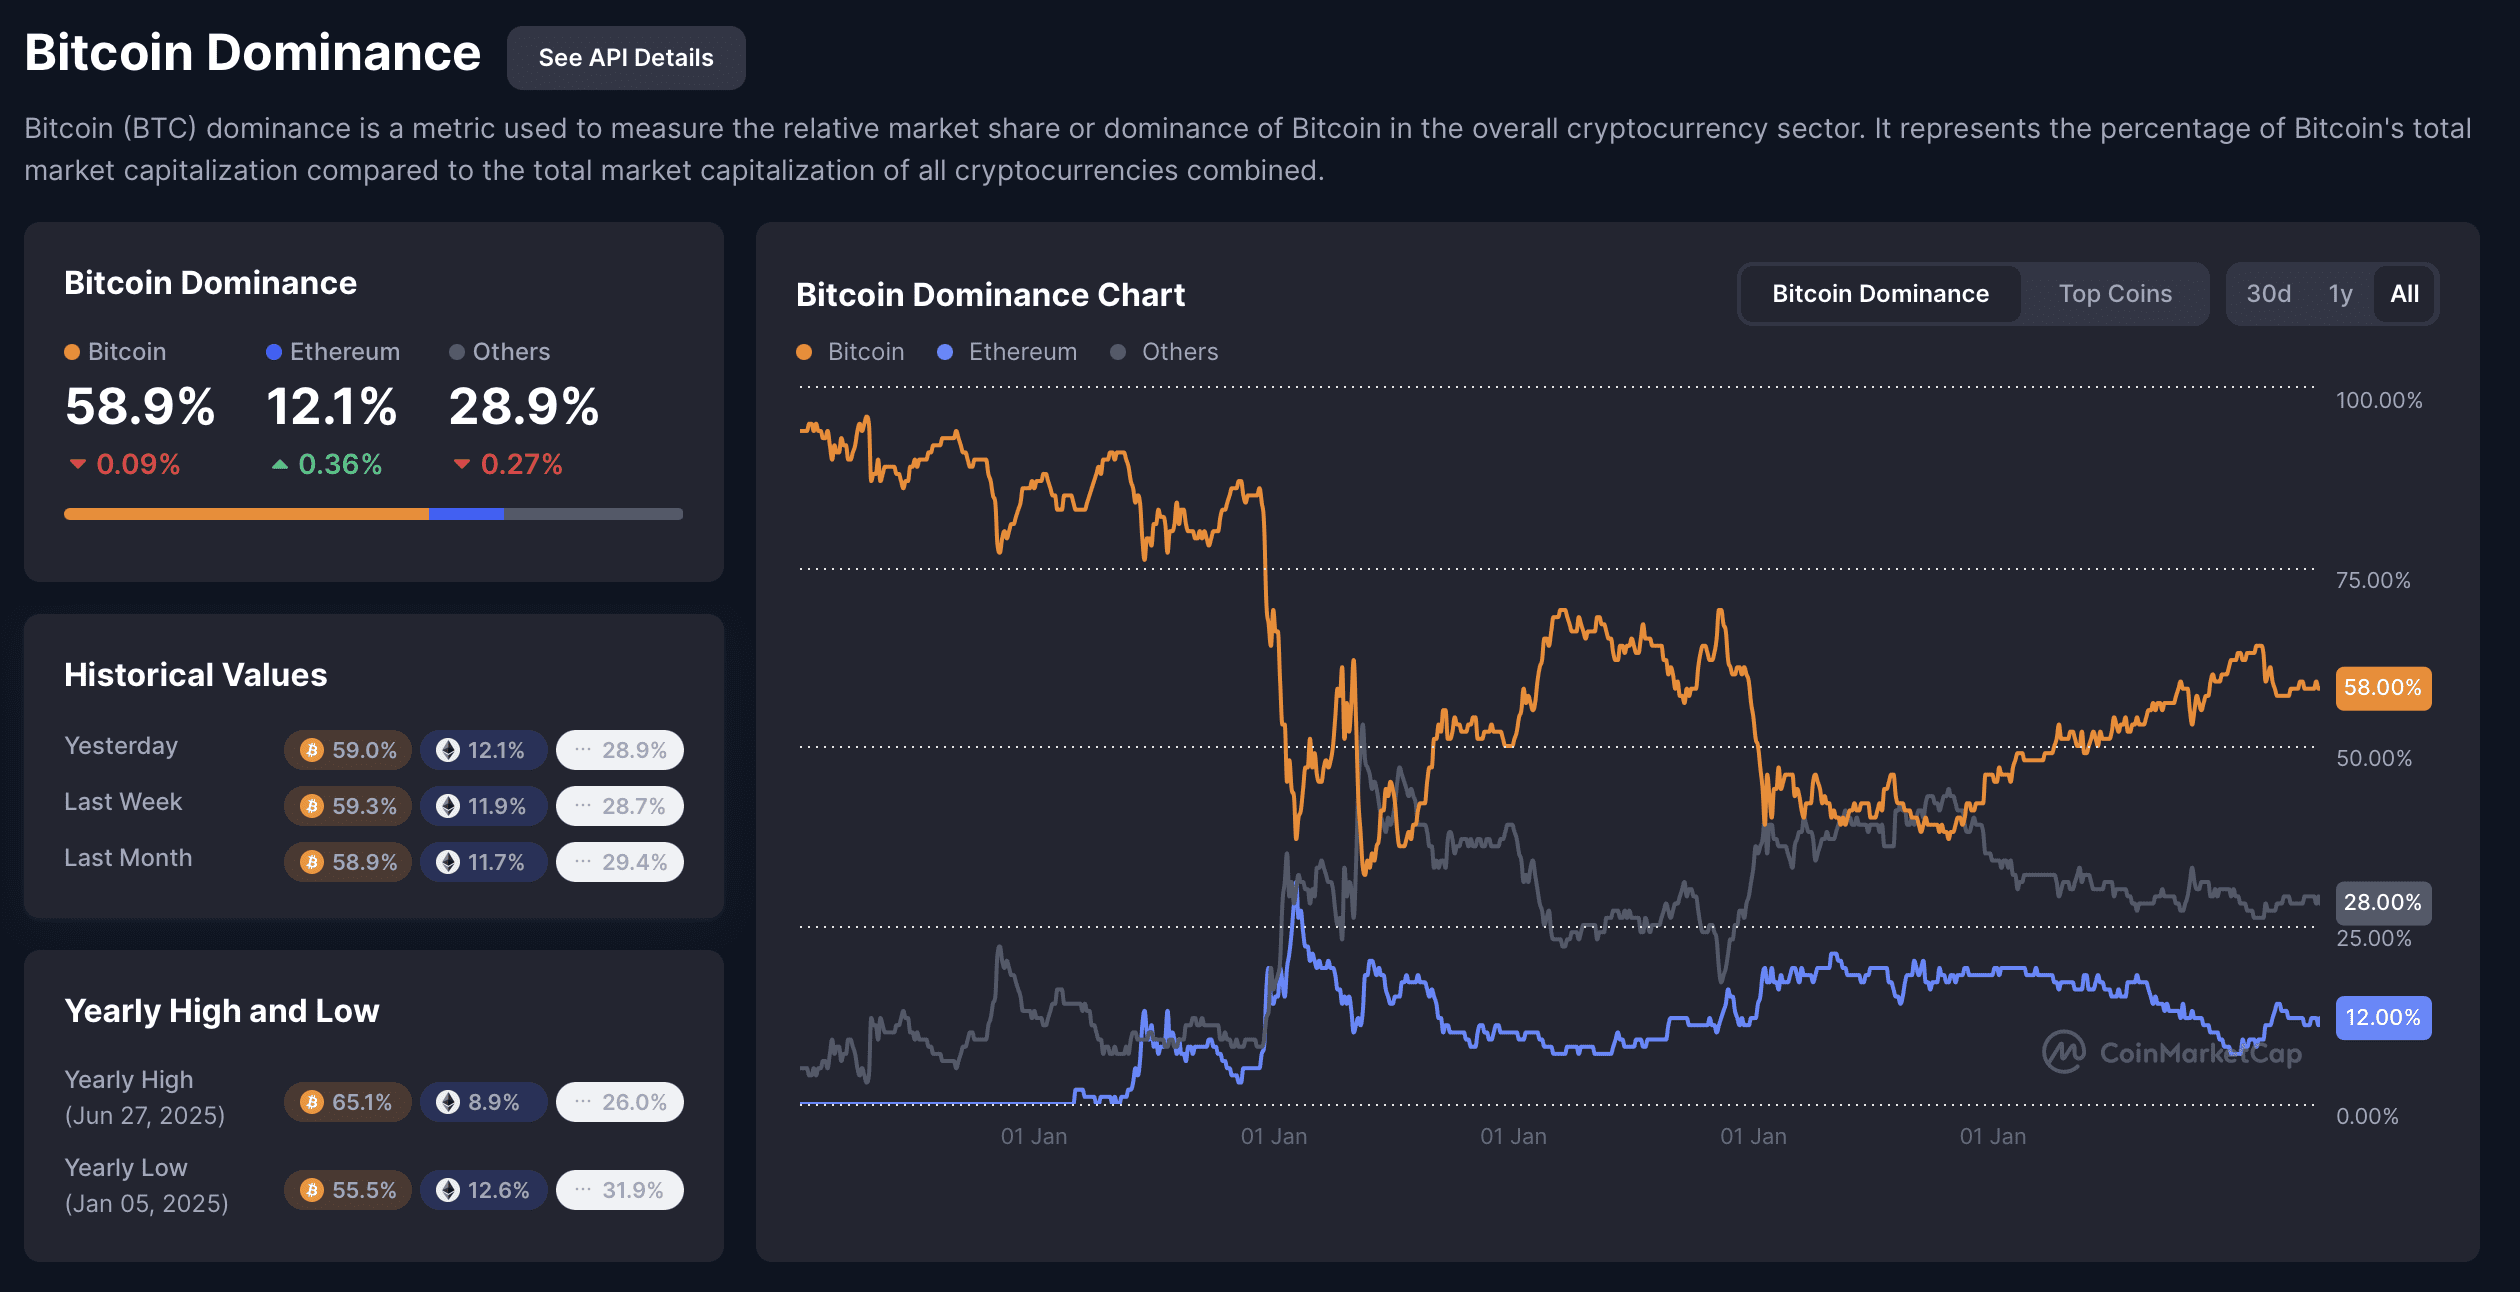The image size is (2520, 1292).
Task: Switch to the Top Coins tab
Action: click(x=2115, y=294)
